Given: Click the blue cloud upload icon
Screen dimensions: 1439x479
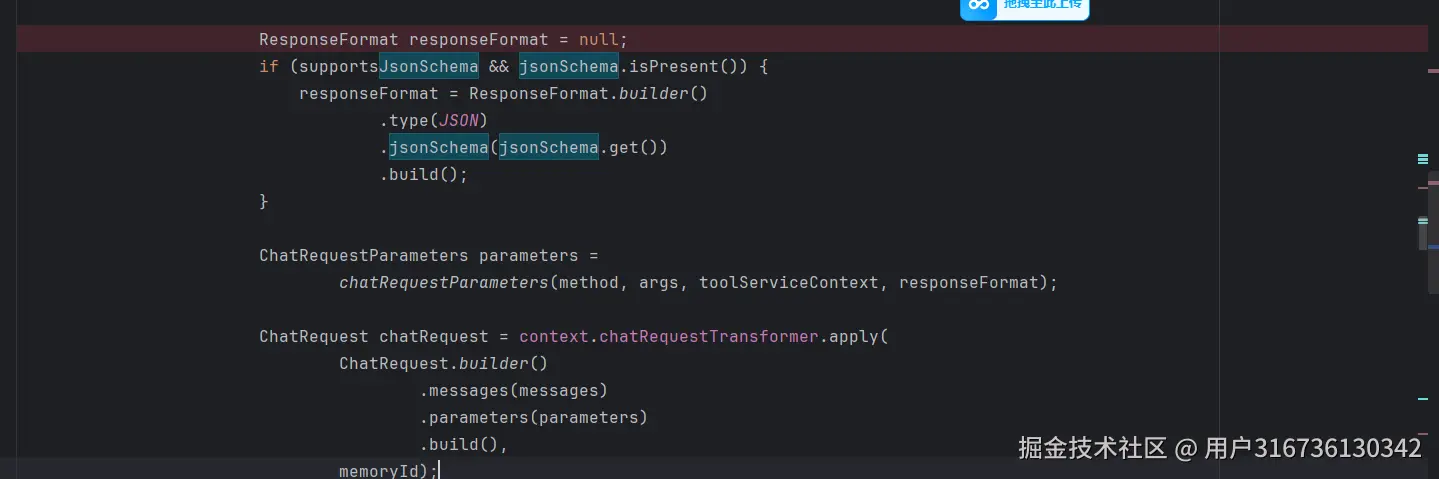Looking at the screenshot, I should tap(979, 5).
